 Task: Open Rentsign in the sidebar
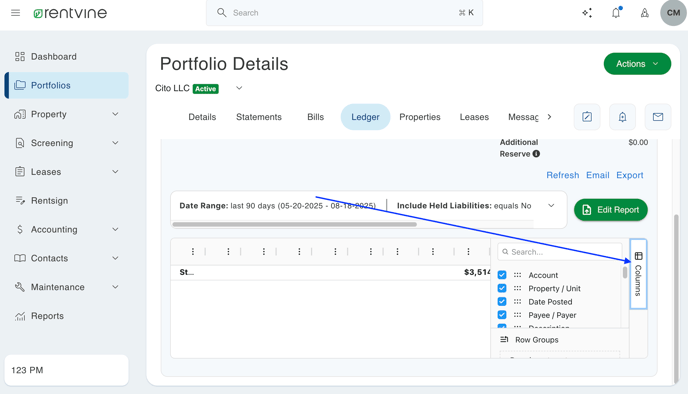pos(67,201)
